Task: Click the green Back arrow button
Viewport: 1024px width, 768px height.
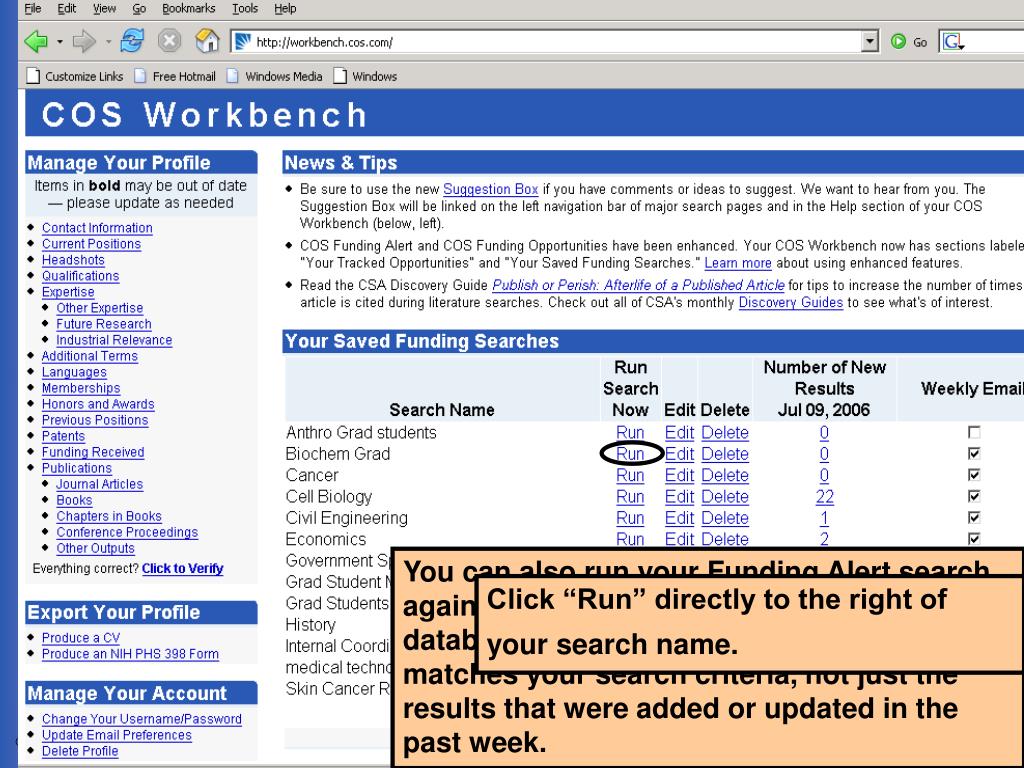Action: [37, 42]
